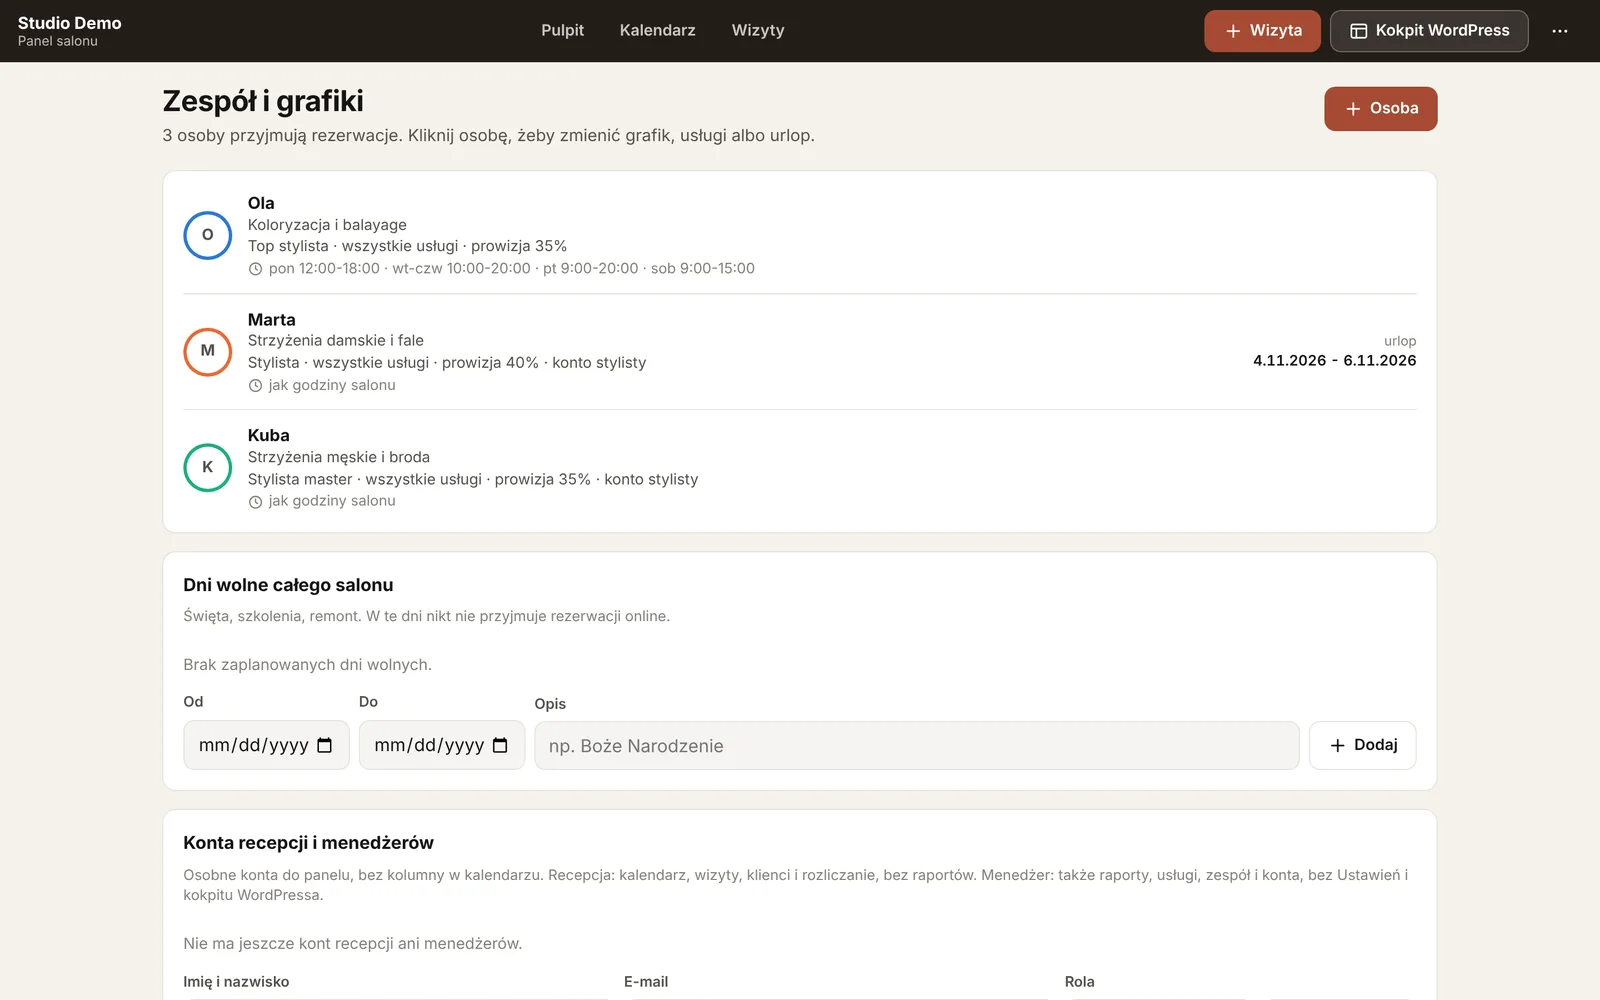Click the Od date input field
The height and width of the screenshot is (1000, 1600).
point(266,745)
